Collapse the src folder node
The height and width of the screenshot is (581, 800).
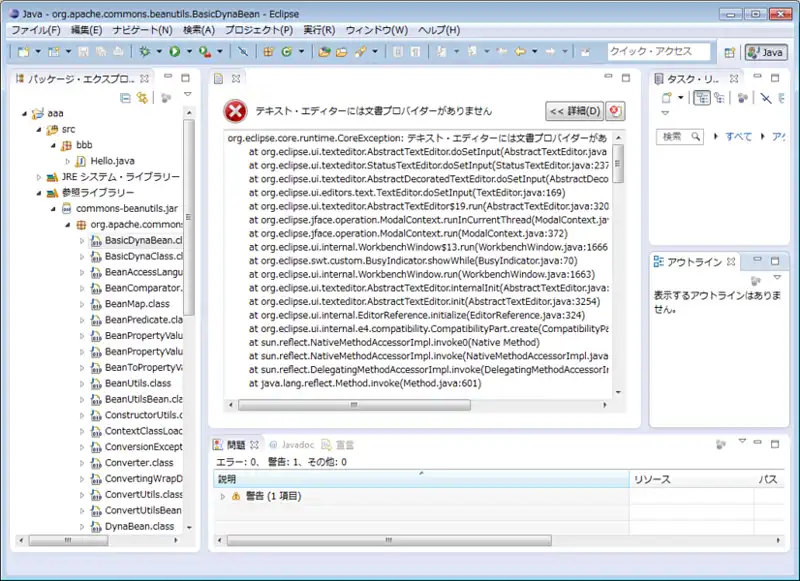[38, 129]
